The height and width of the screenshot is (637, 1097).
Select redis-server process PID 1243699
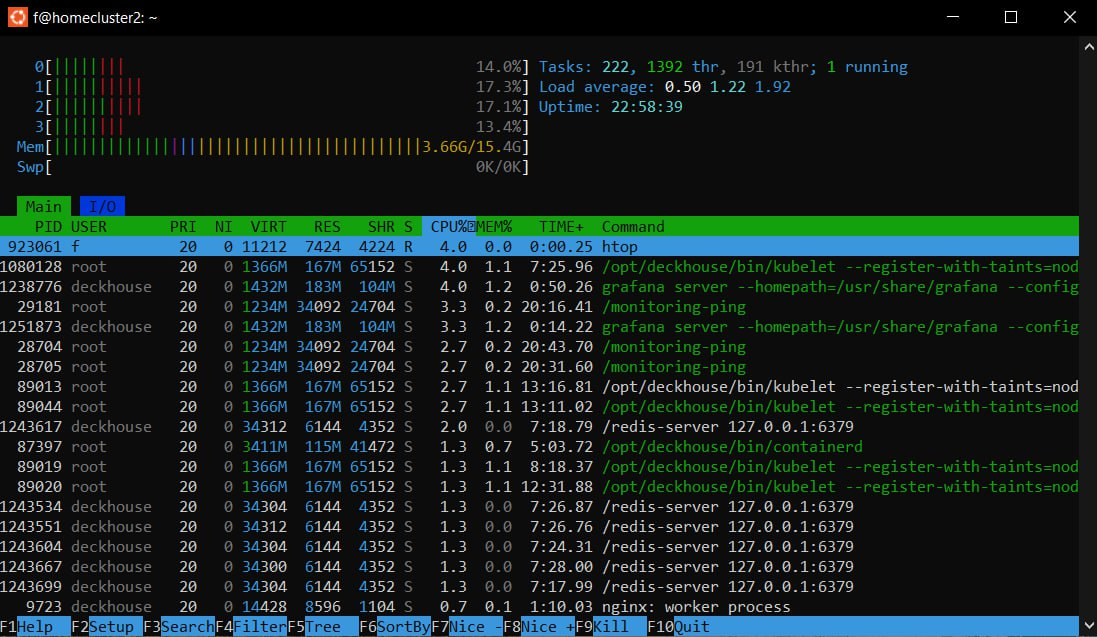pyautogui.click(x=539, y=587)
